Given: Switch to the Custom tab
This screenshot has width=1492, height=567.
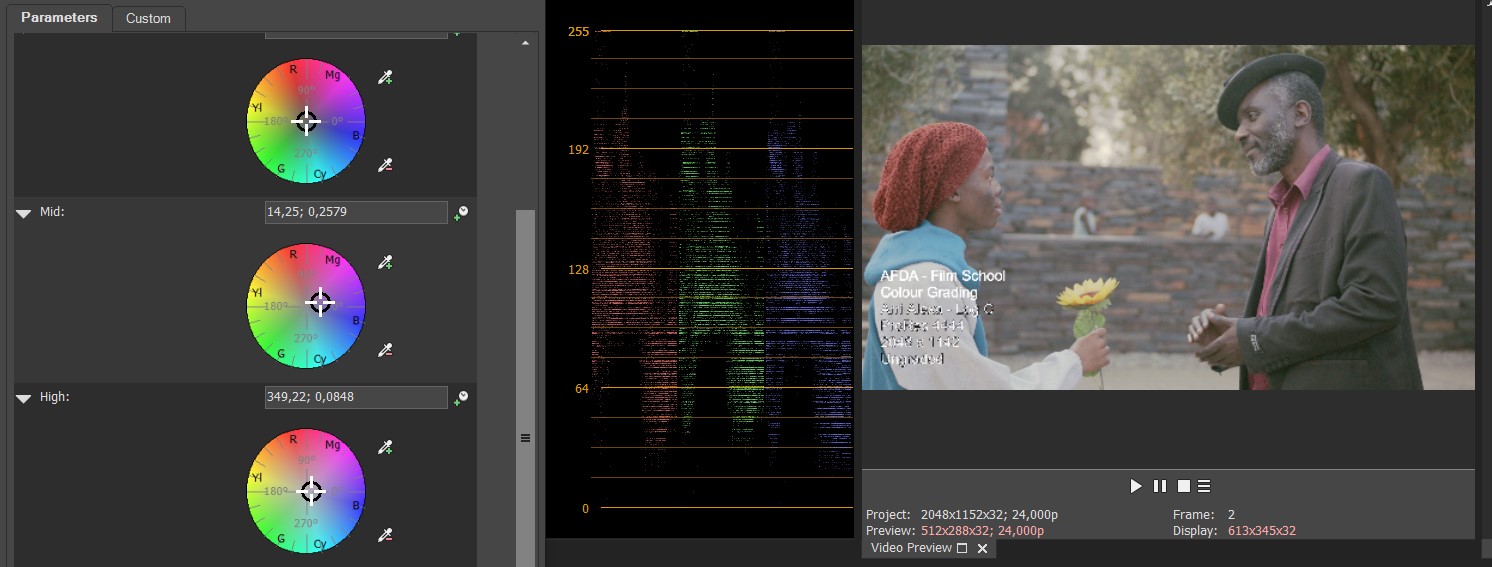Looking at the screenshot, I should point(148,18).
